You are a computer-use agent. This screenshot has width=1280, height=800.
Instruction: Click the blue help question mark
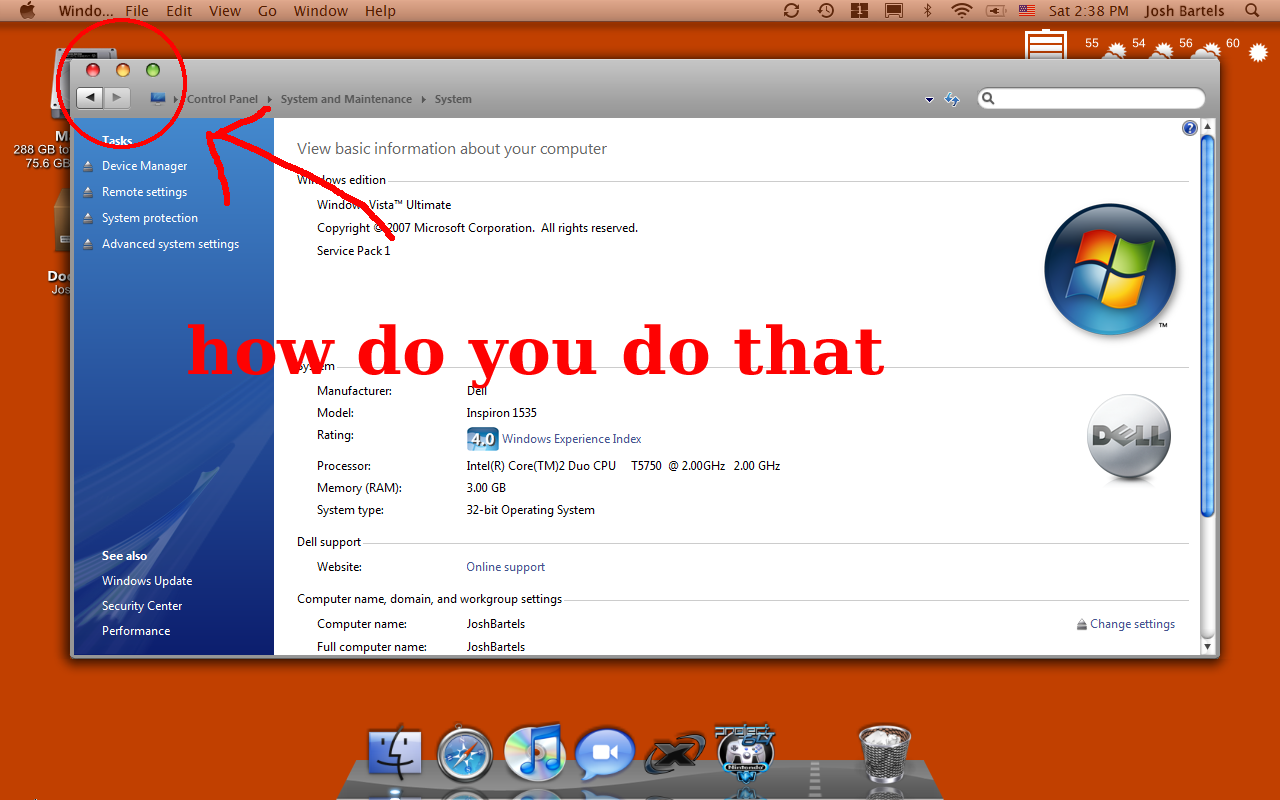(x=1189, y=128)
